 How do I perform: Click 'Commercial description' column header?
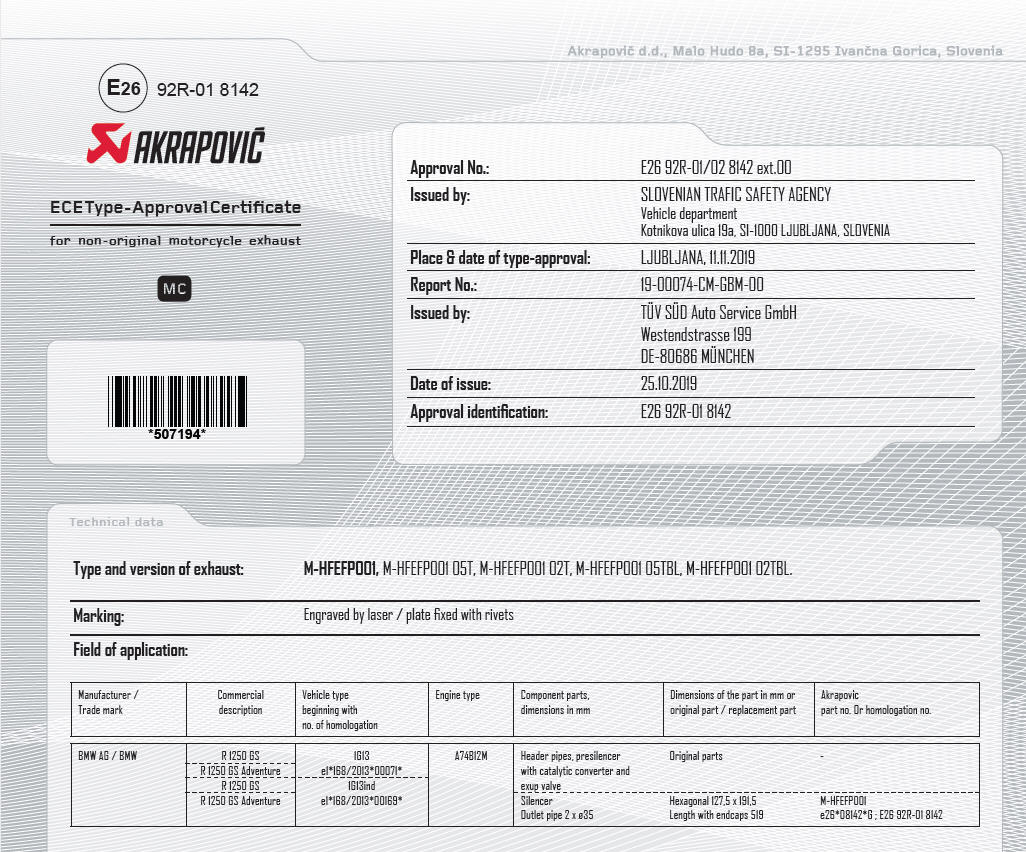tap(240, 702)
